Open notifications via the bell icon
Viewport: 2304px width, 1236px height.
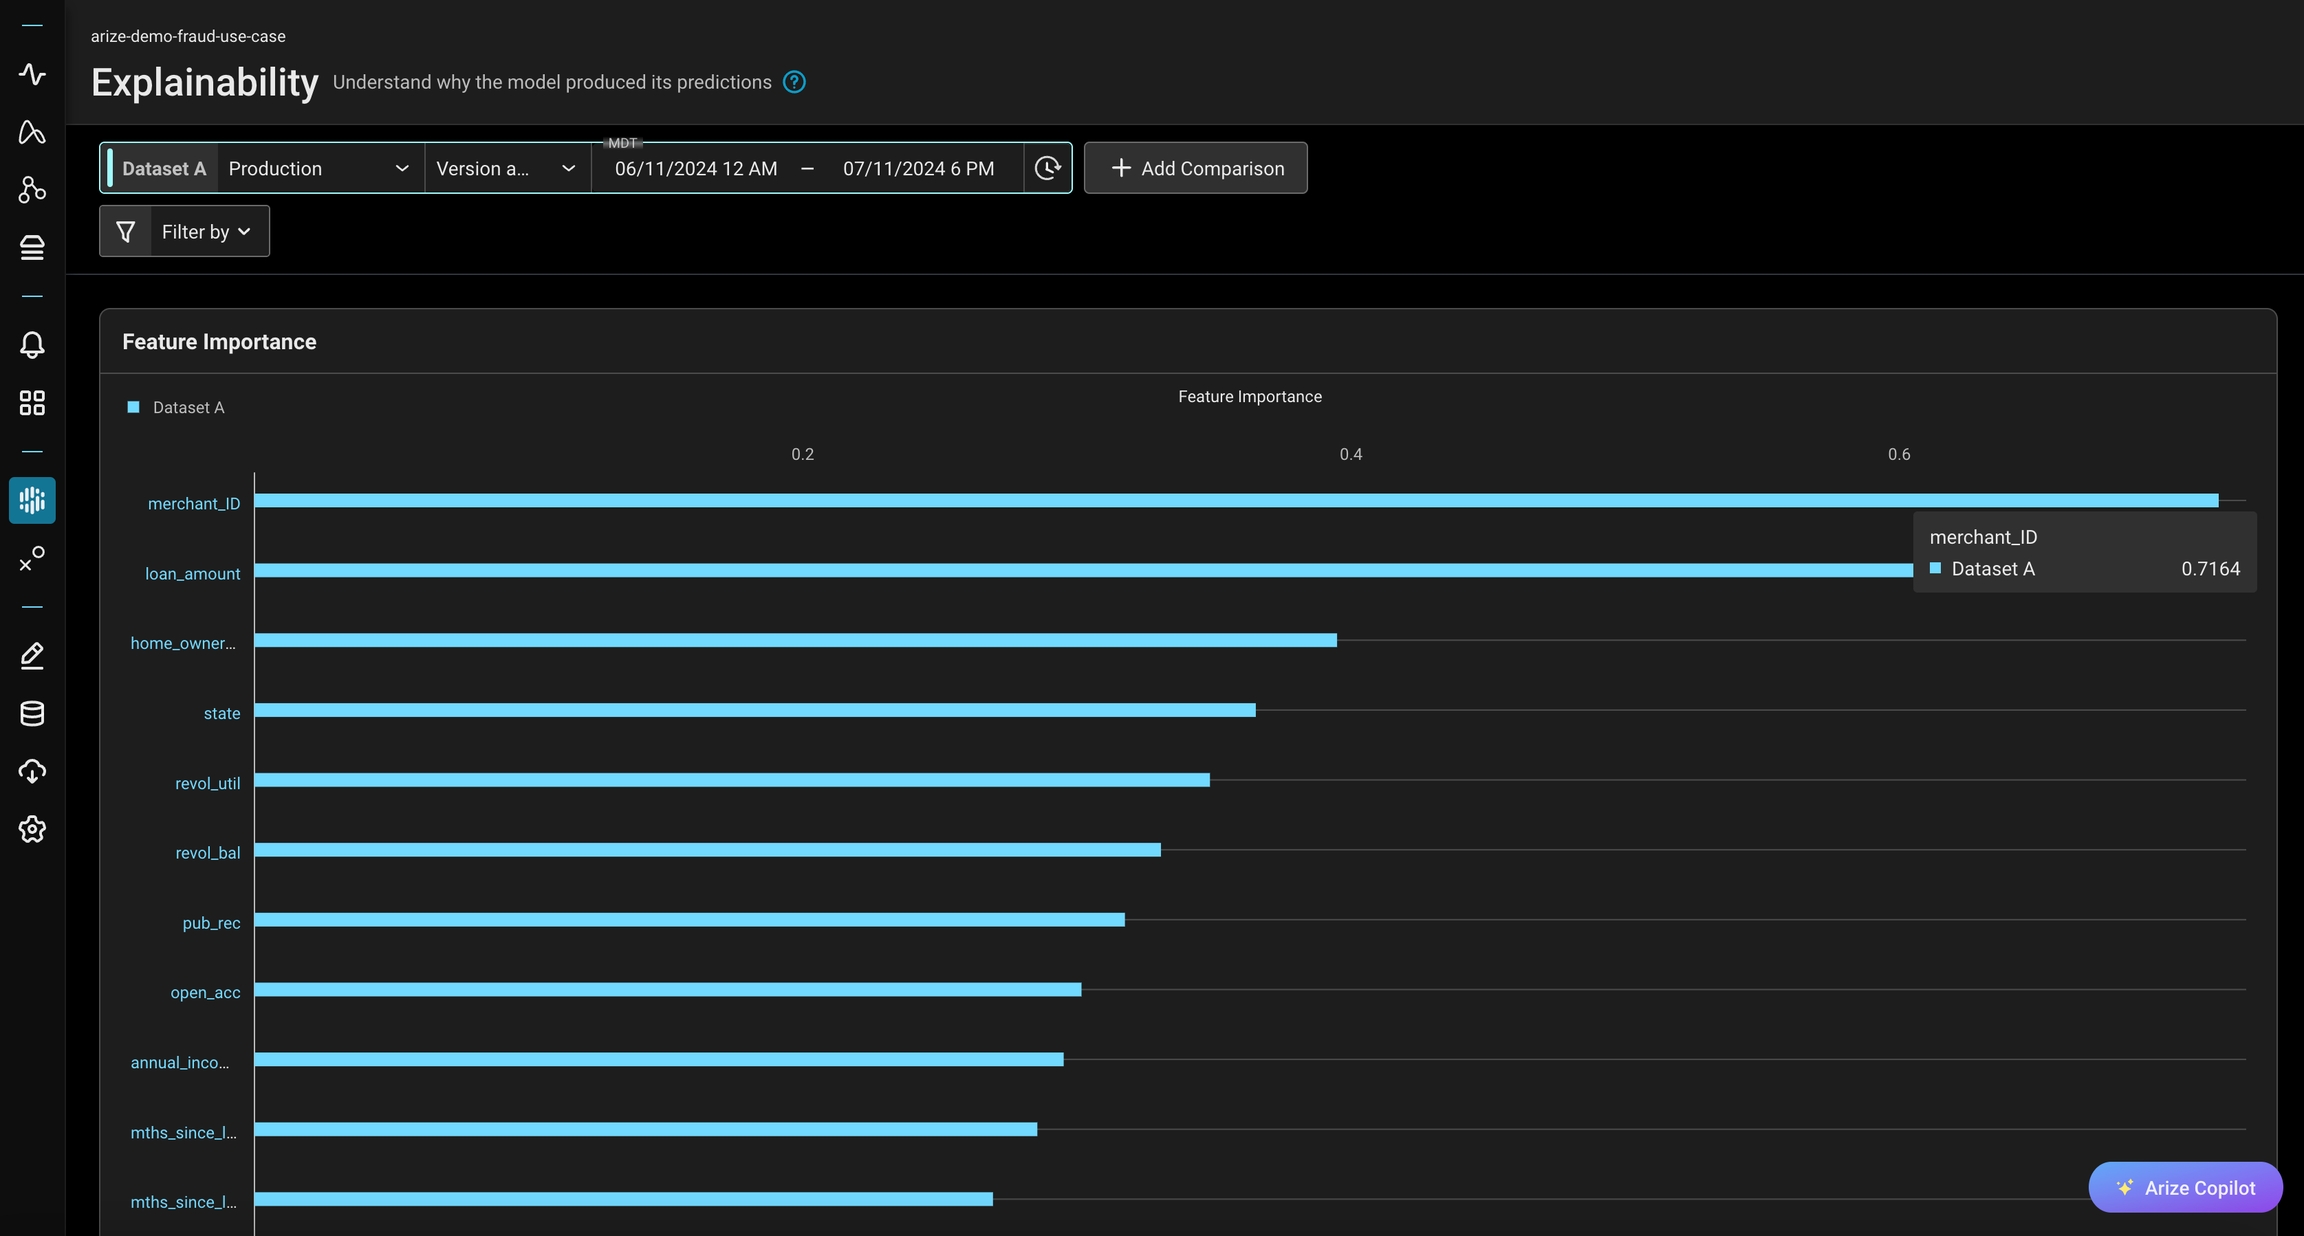pyautogui.click(x=32, y=345)
